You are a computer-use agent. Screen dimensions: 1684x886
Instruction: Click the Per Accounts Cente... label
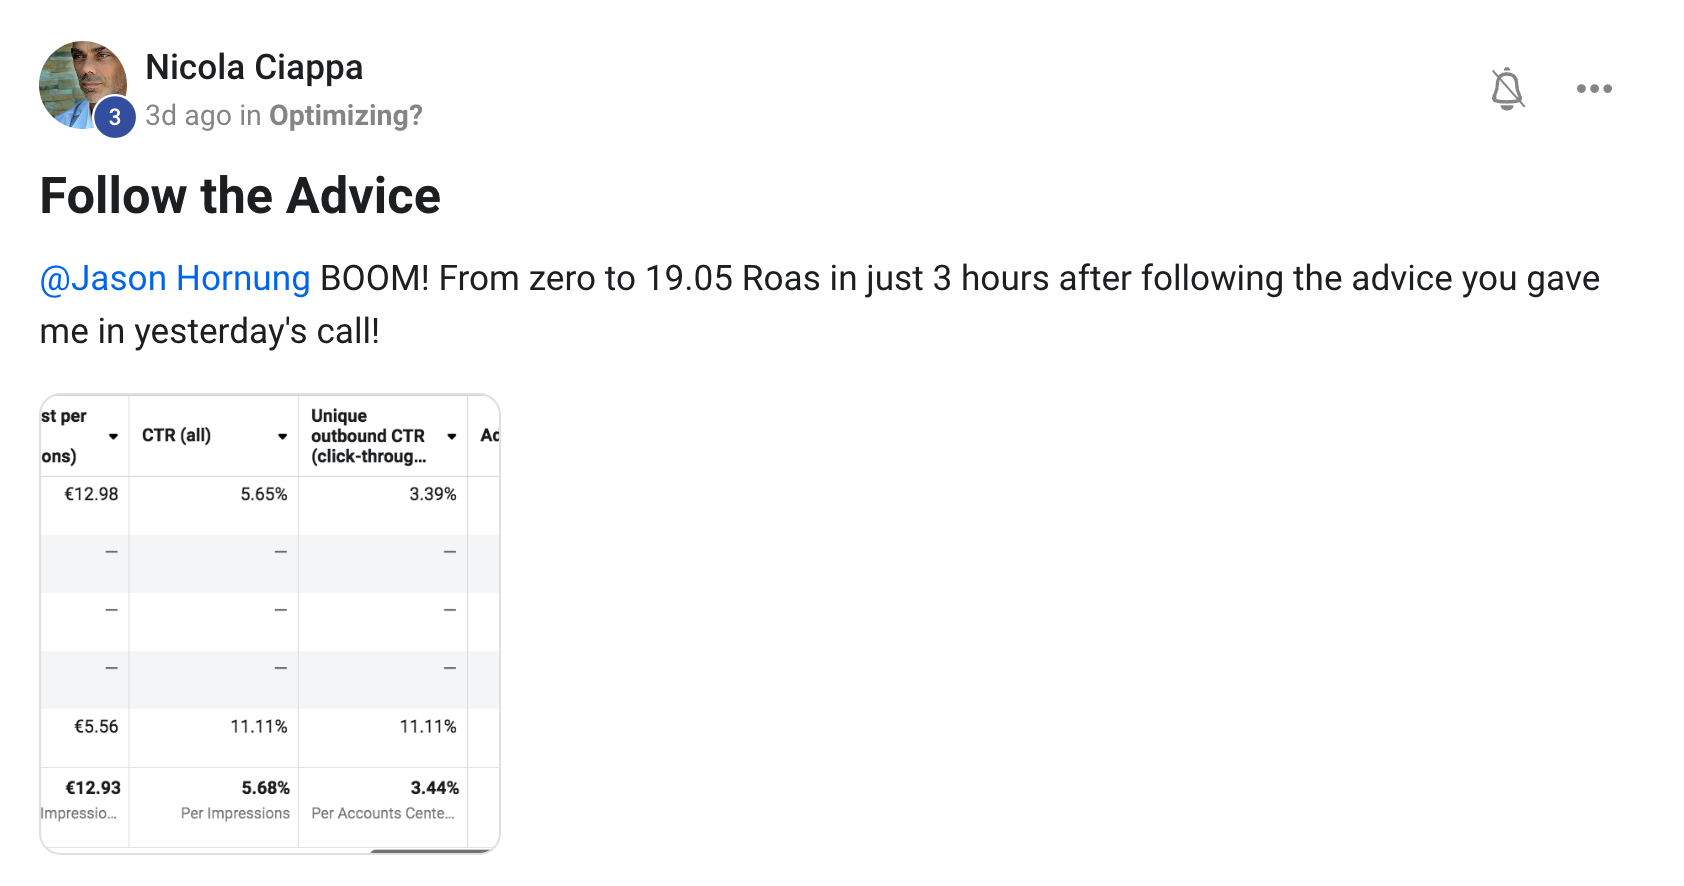point(382,814)
